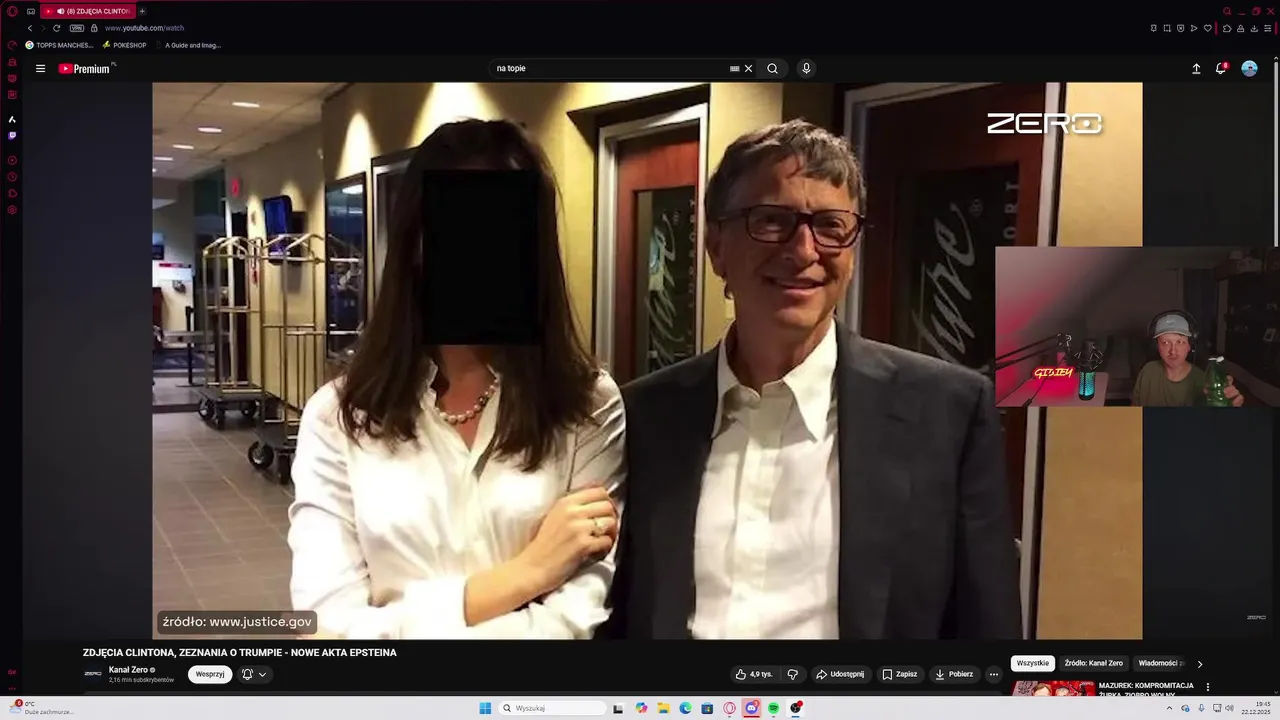Start voice search with the microphone
Viewport: 1280px width, 720px height.
(806, 69)
